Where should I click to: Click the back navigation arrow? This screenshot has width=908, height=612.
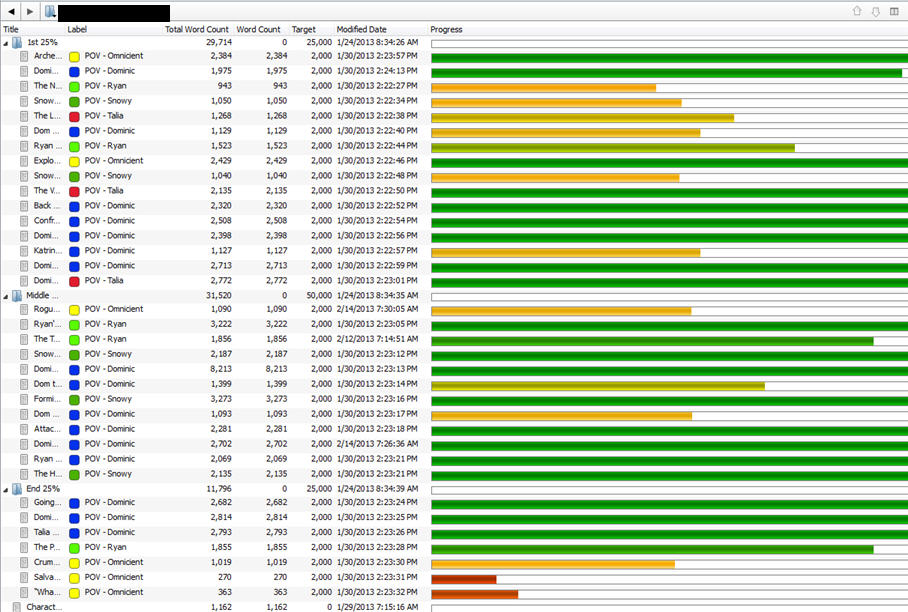9,10
